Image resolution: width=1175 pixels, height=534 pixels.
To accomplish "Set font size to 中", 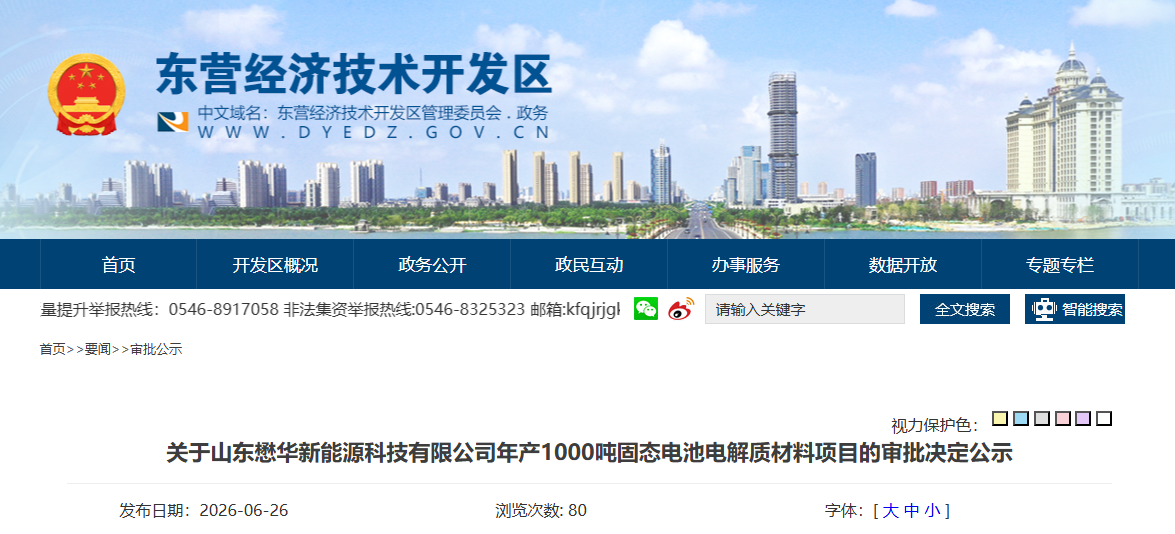I will pyautogui.click(x=911, y=511).
